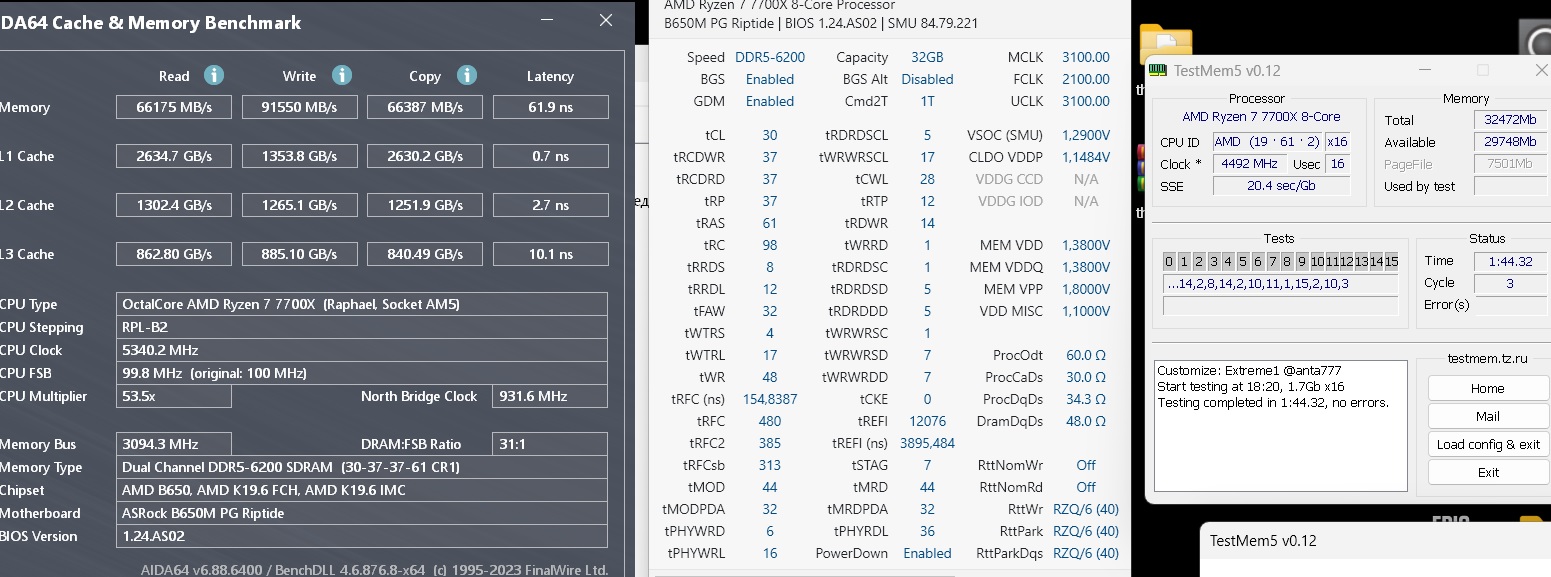Click the TestMem5 Total memory value 32472Mb
This screenshot has width=1551, height=577.
[x=1509, y=120]
